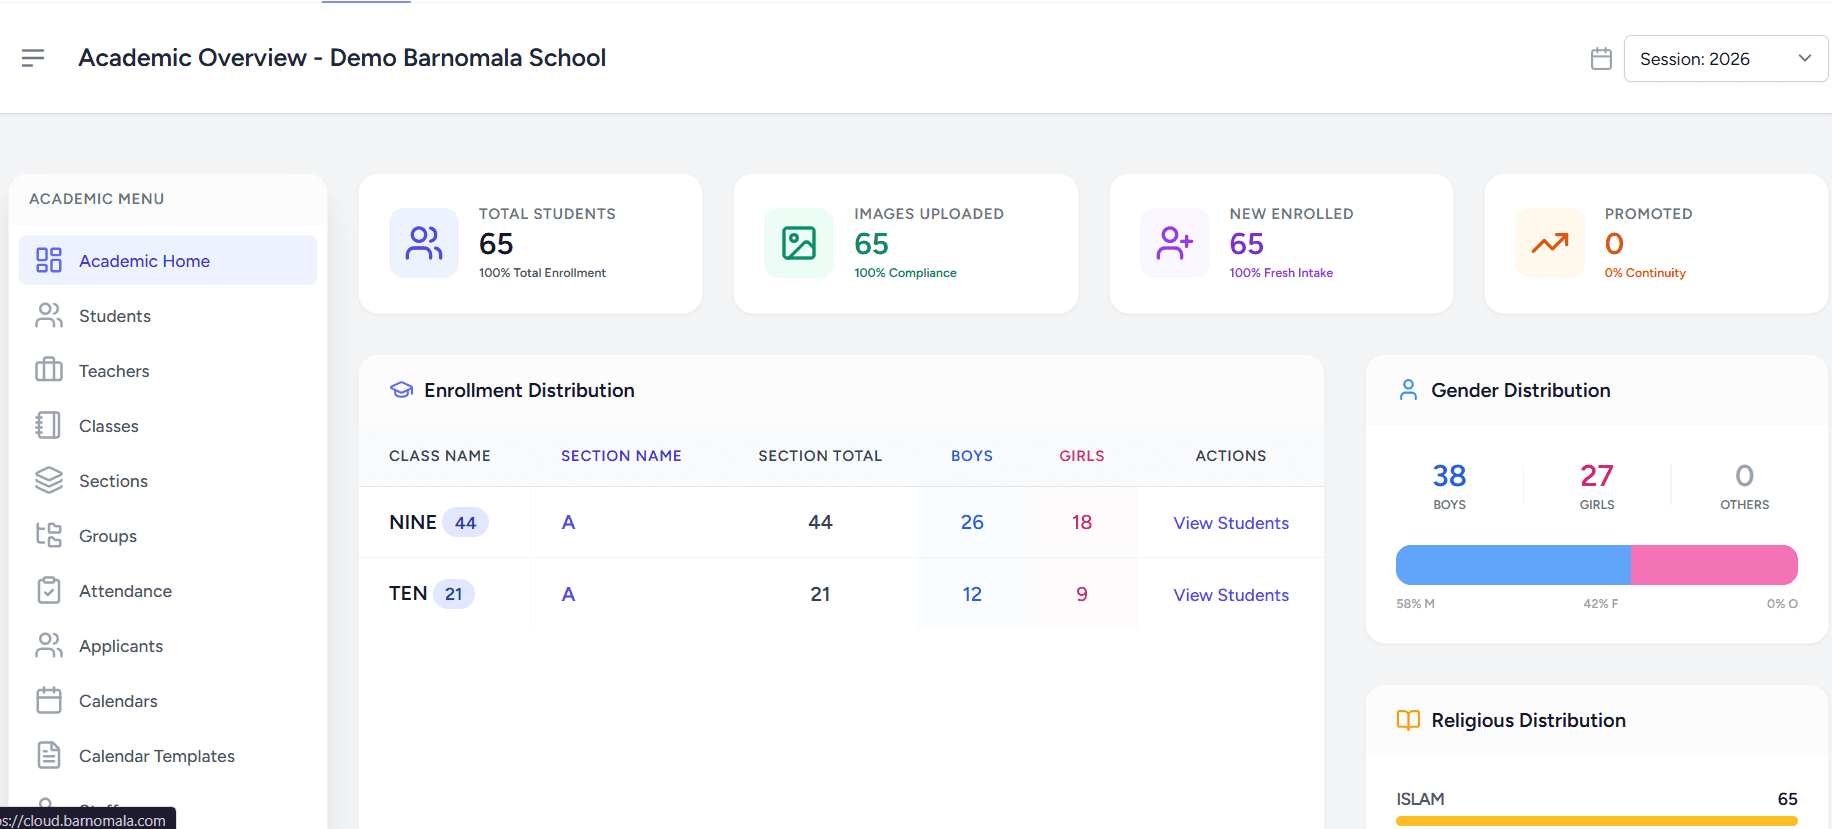1832x829 pixels.
Task: Click the Applicants people icon
Action: pos(49,645)
